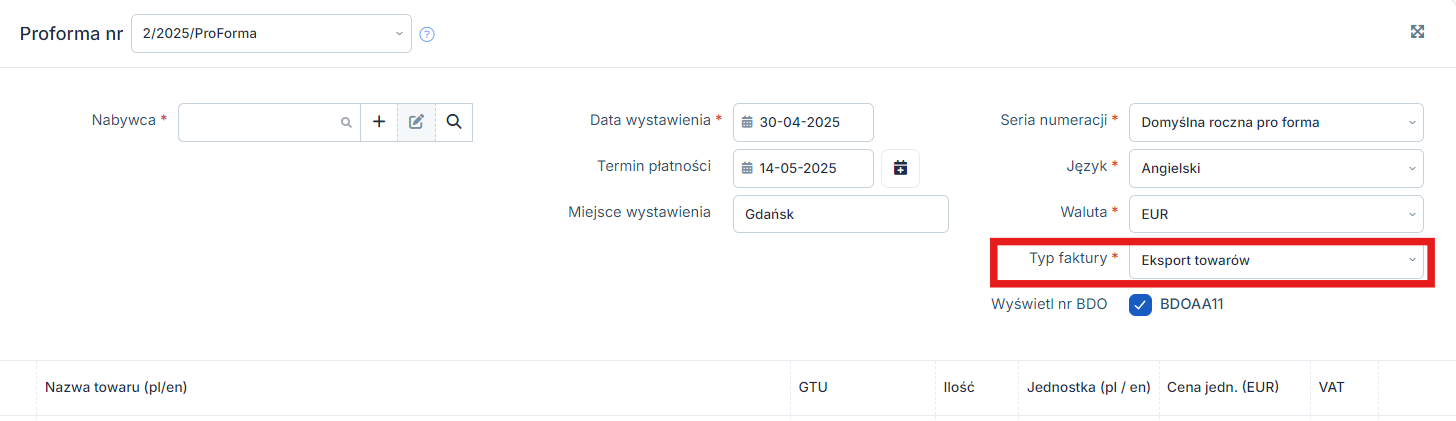Click the help question mark icon

click(427, 34)
